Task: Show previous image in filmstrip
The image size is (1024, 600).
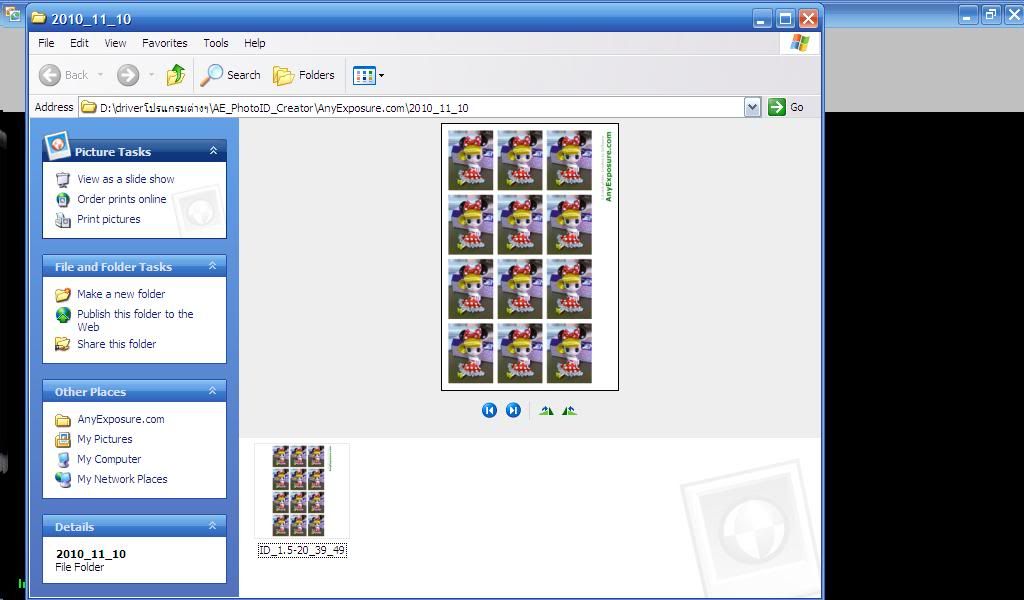Action: click(489, 410)
